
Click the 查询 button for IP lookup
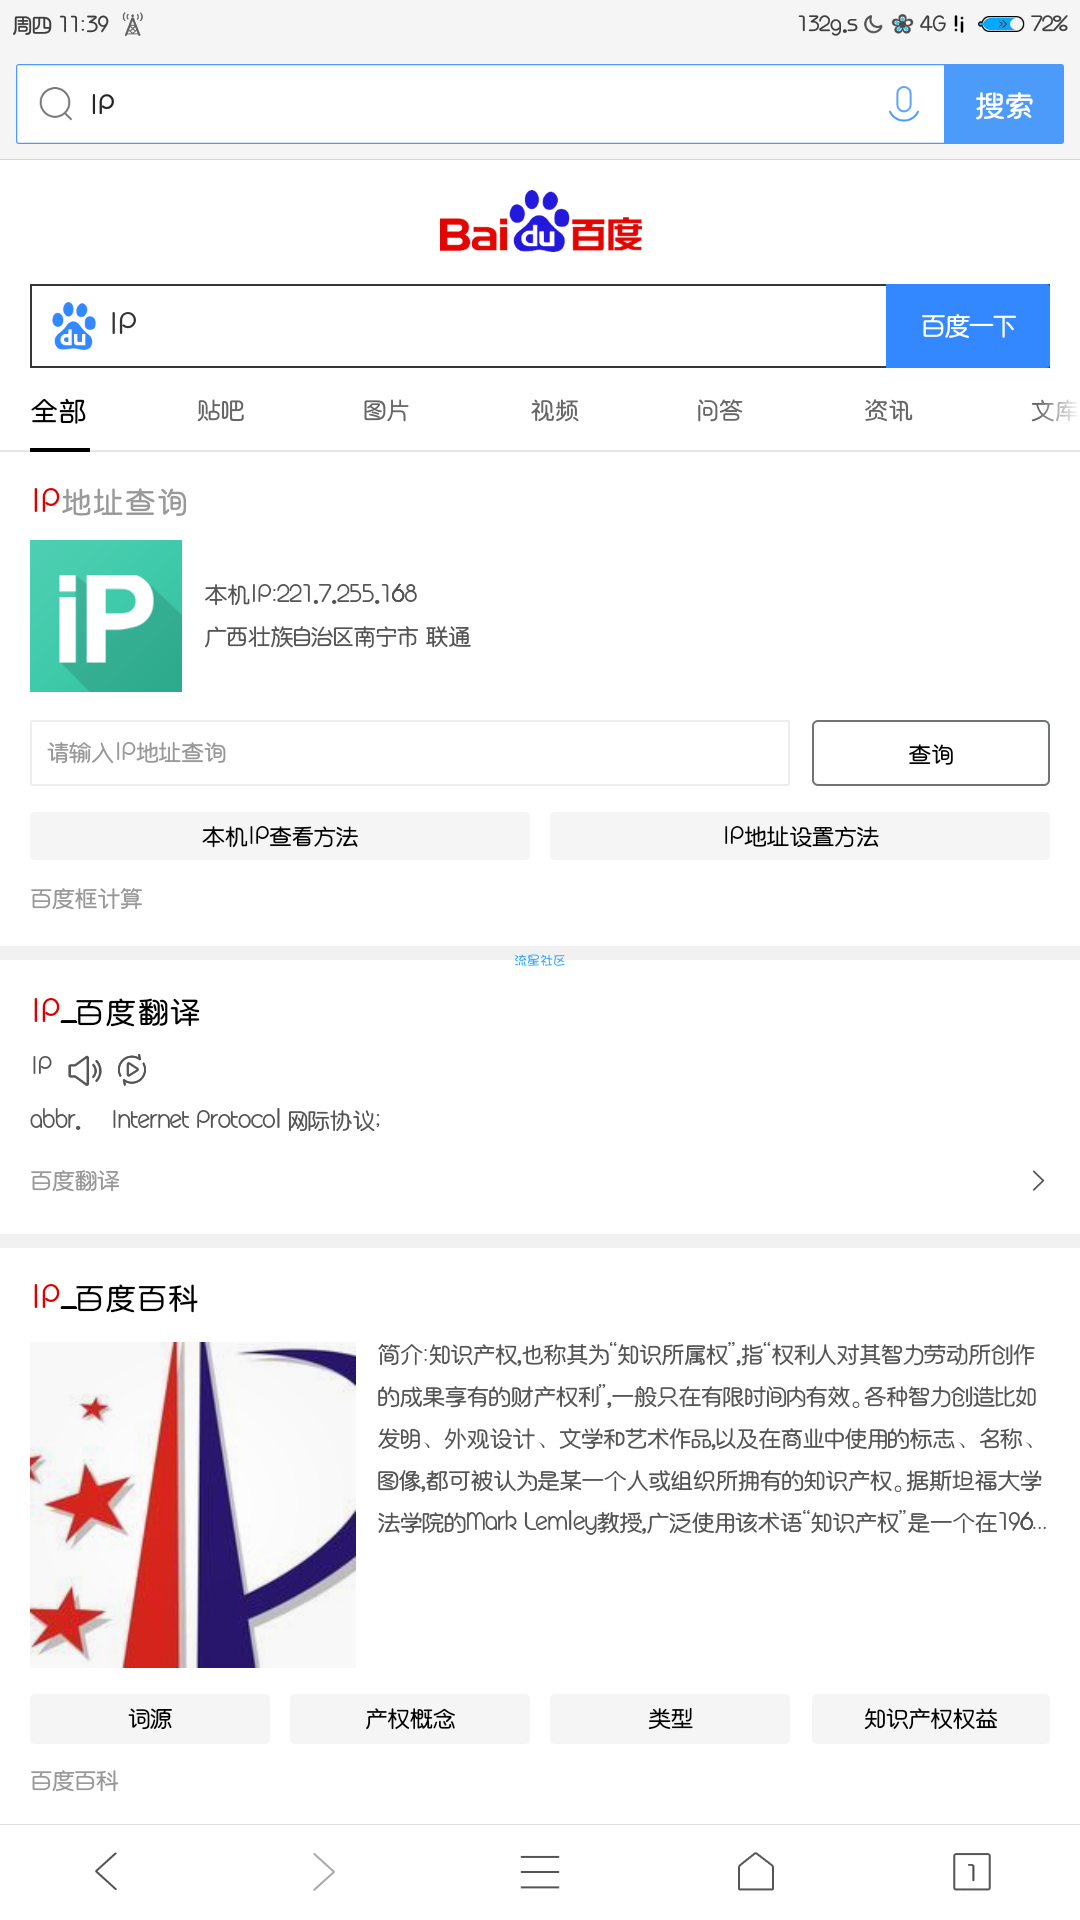click(931, 753)
